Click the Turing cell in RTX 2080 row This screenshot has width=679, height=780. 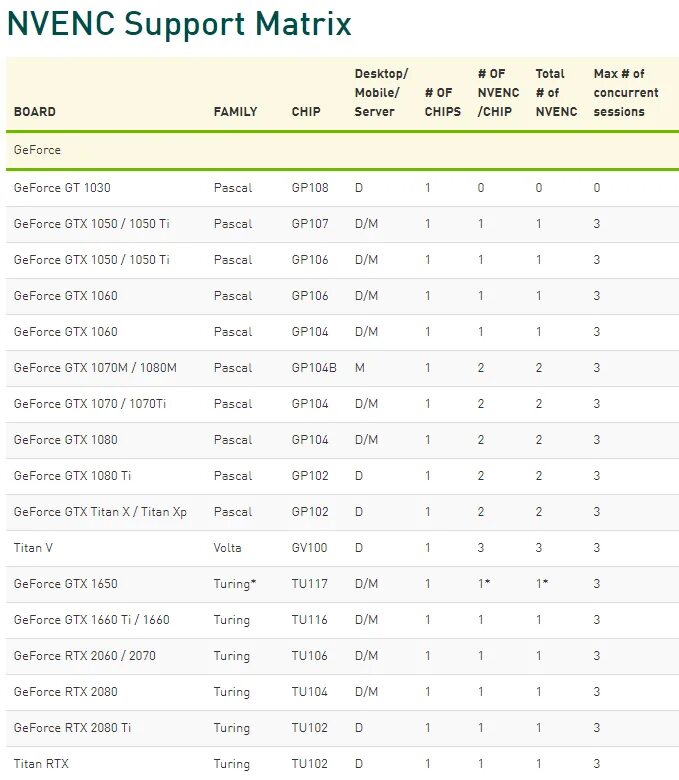pyautogui.click(x=232, y=692)
